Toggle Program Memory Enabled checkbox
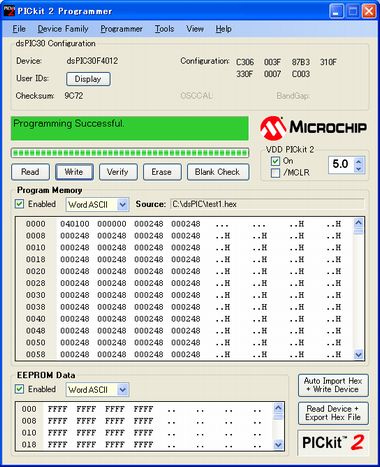This screenshot has height=467, width=380. pos(19,204)
